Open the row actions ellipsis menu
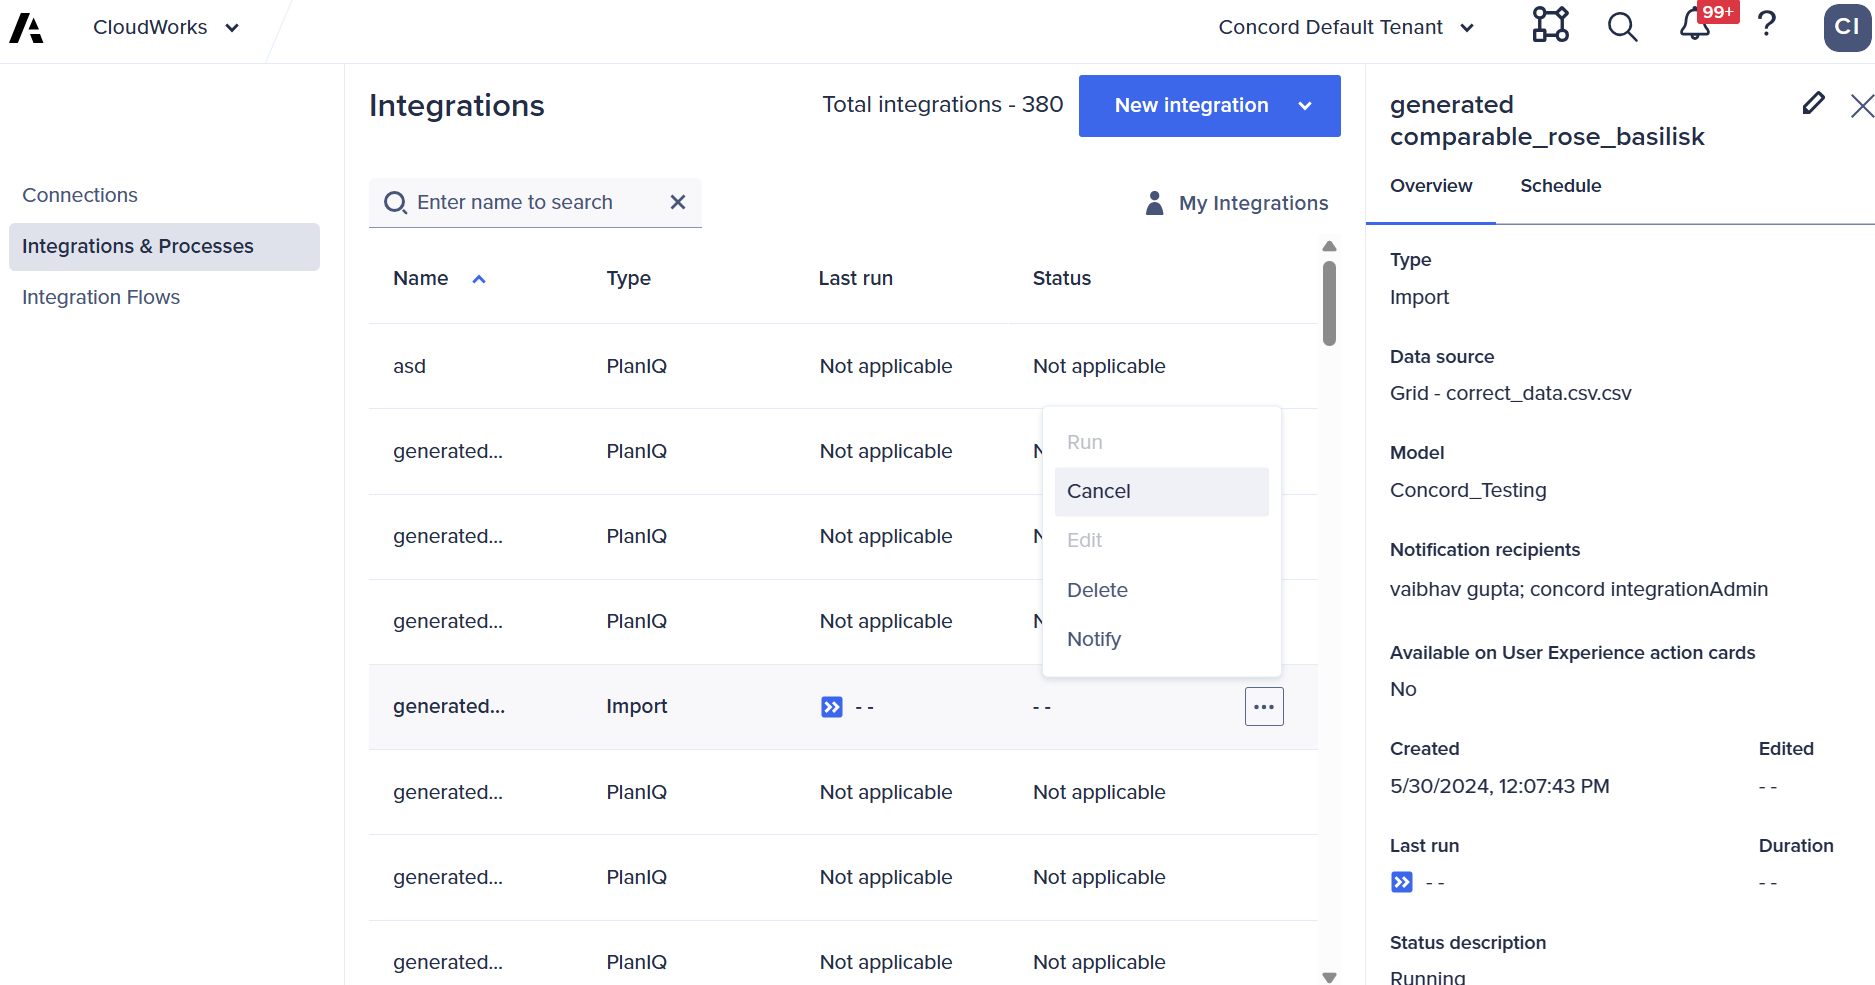 click(1263, 706)
